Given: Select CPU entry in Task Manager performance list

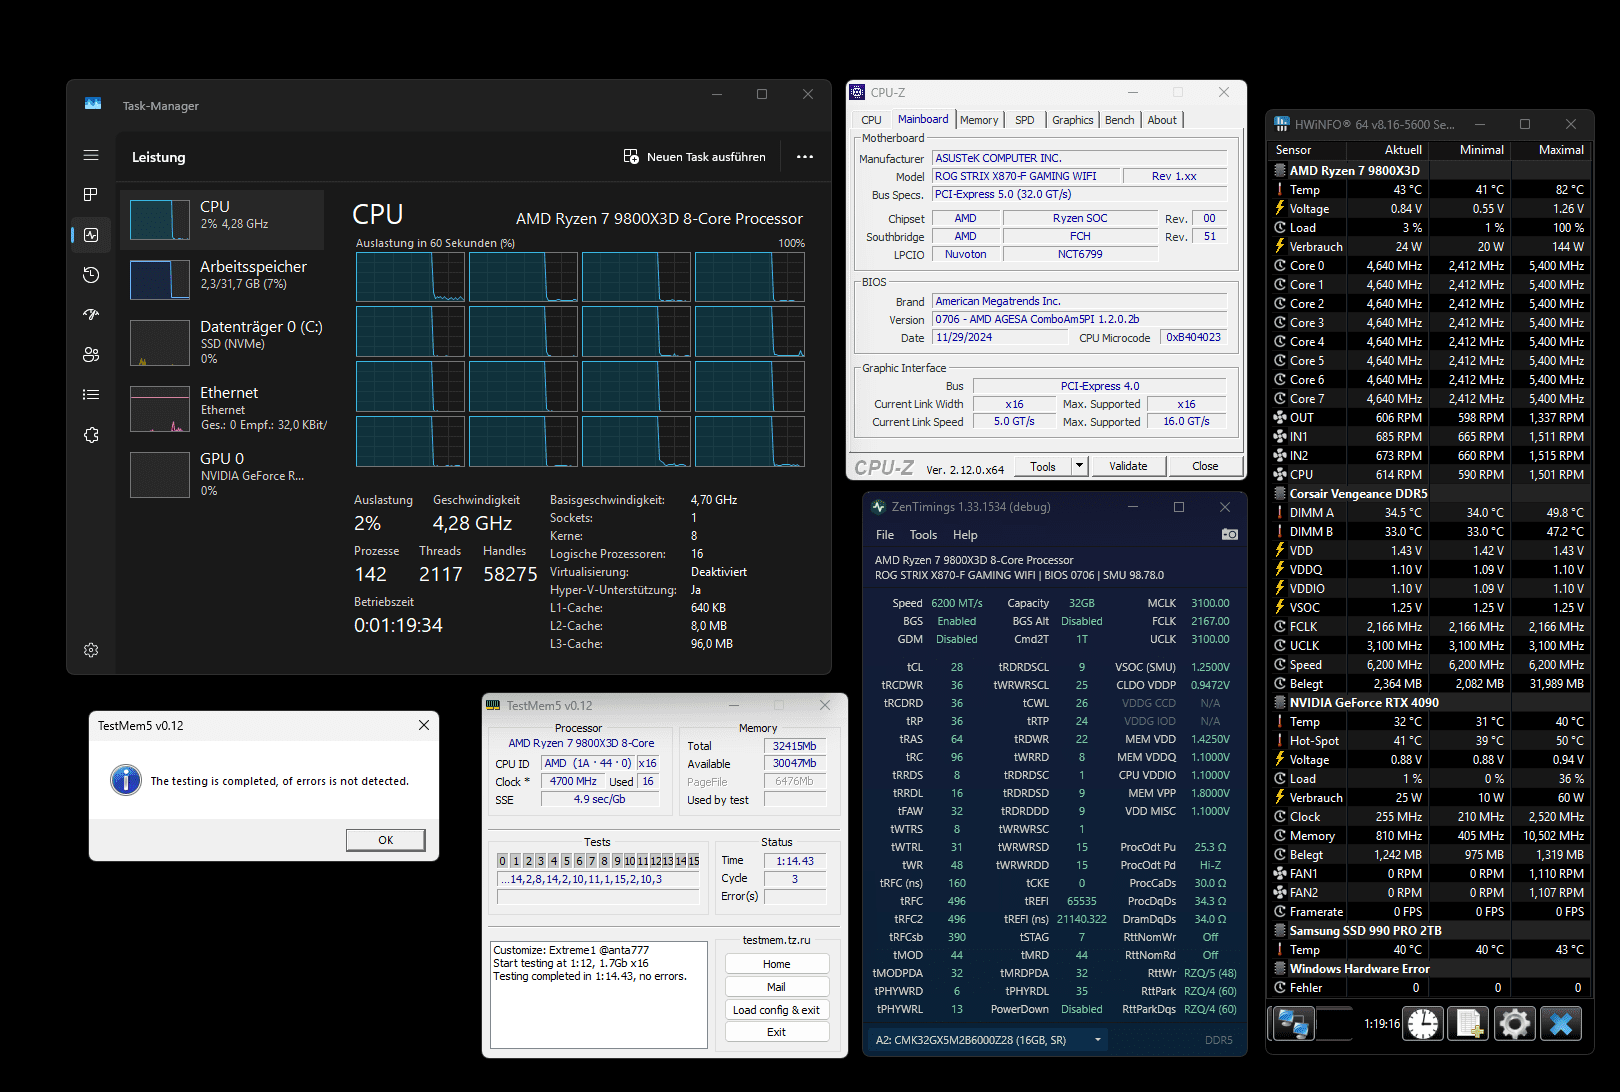Looking at the screenshot, I should click(x=222, y=219).
